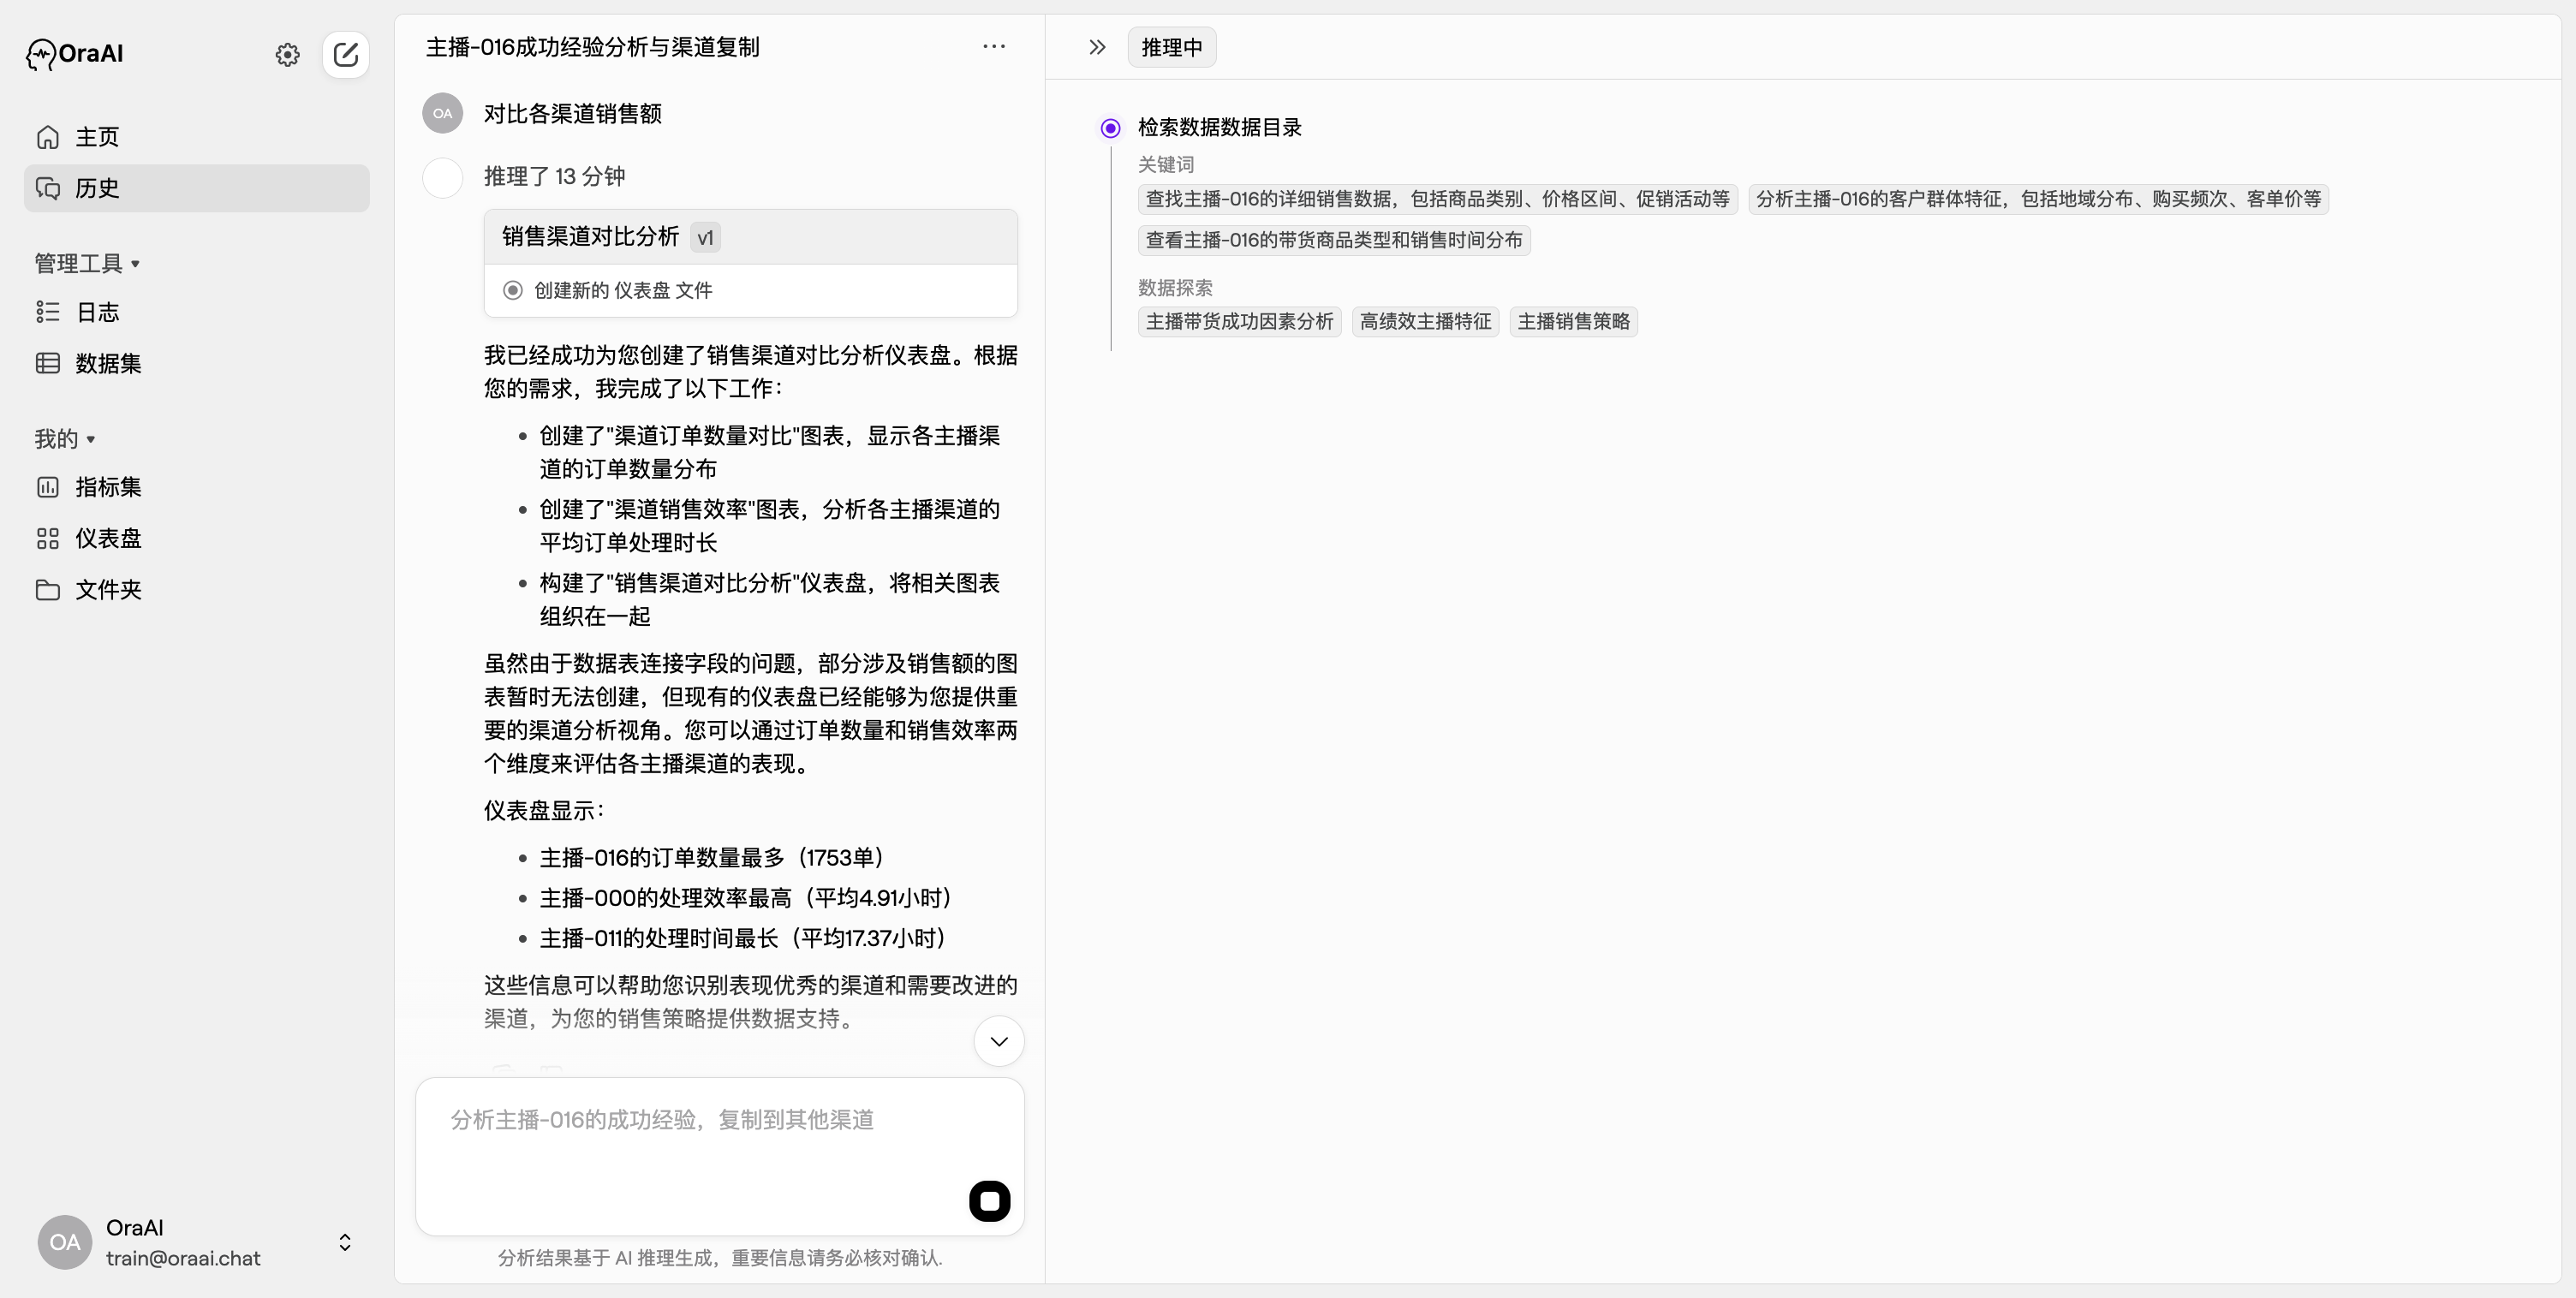Open account switcher next to train@oraai.chat

click(x=344, y=1242)
